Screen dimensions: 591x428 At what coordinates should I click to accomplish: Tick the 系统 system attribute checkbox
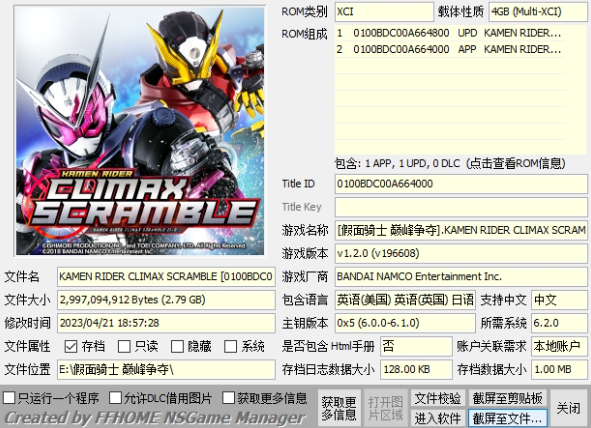(230, 346)
